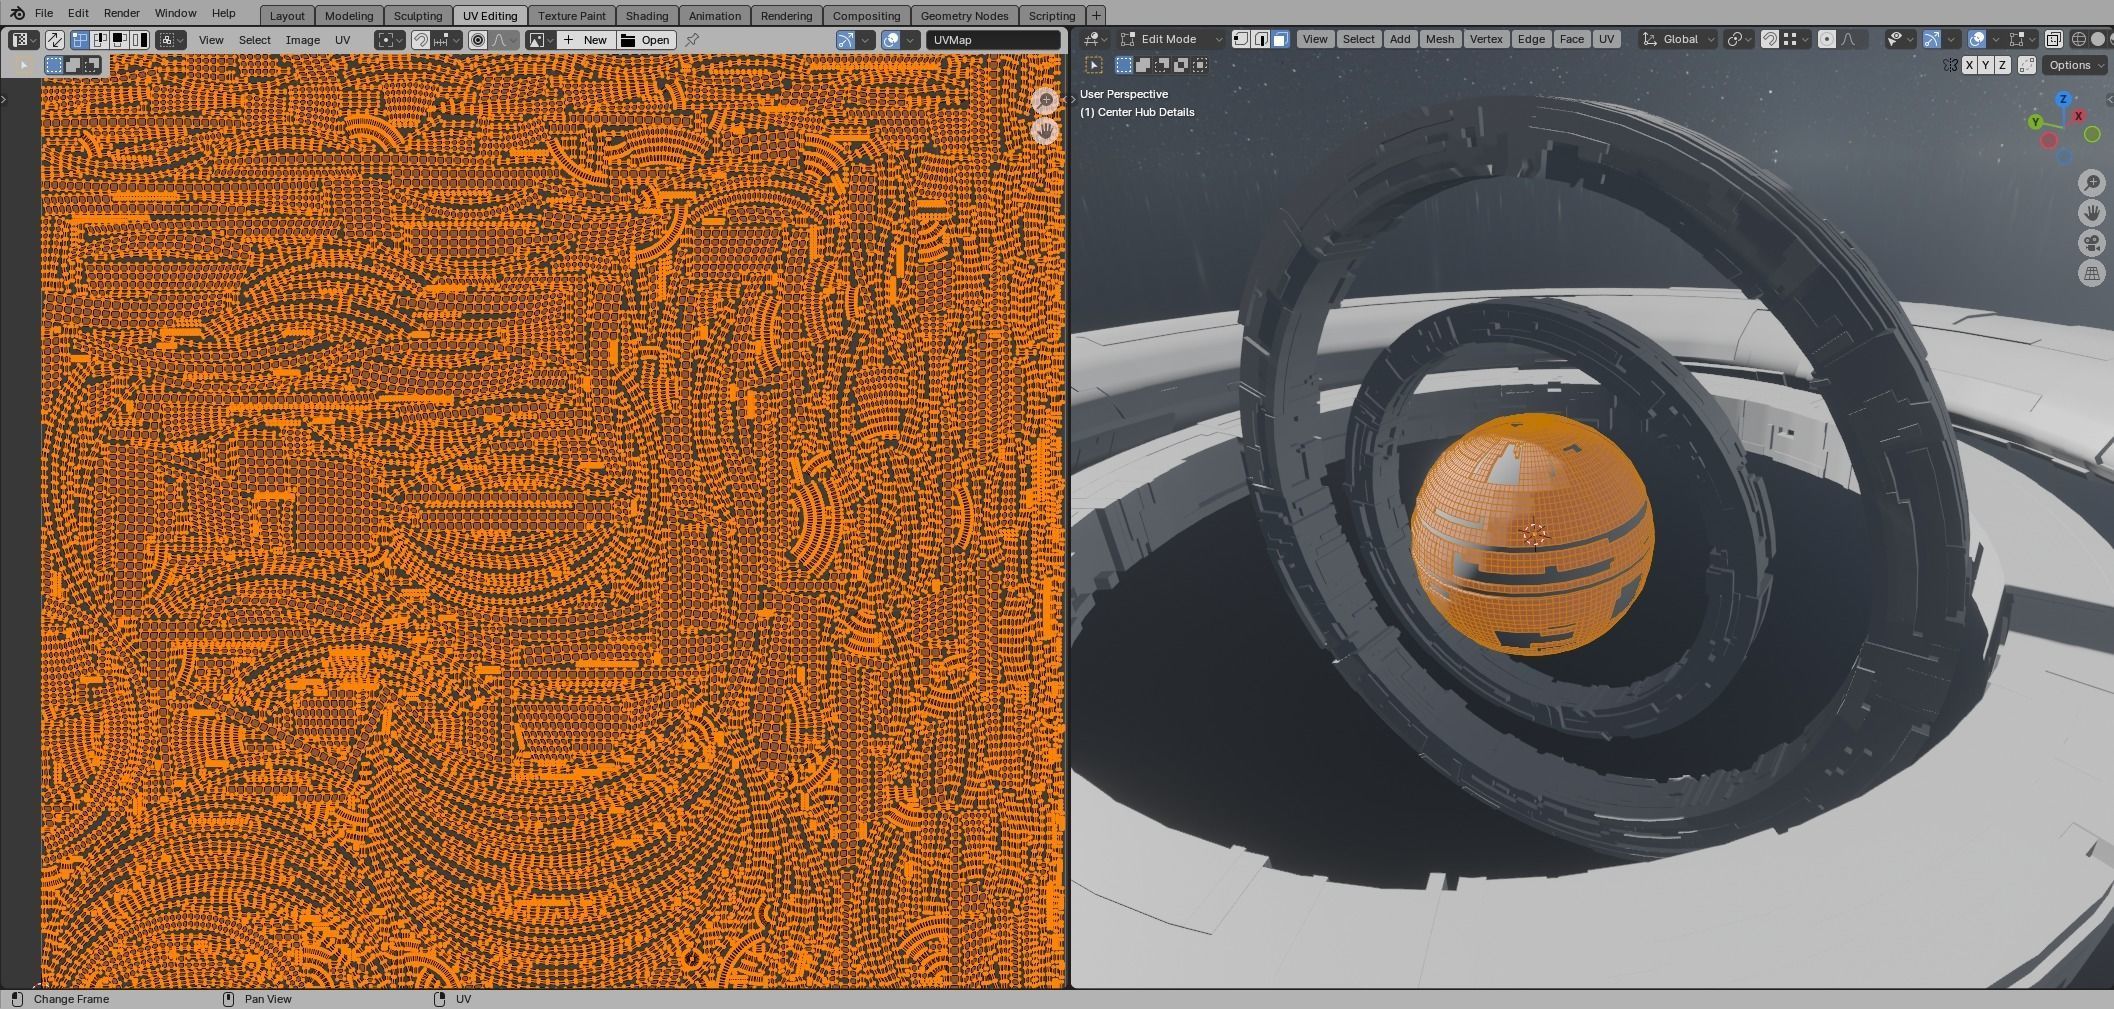Select new-selection box mode in UV editor
The height and width of the screenshot is (1009, 2114).
tap(54, 65)
